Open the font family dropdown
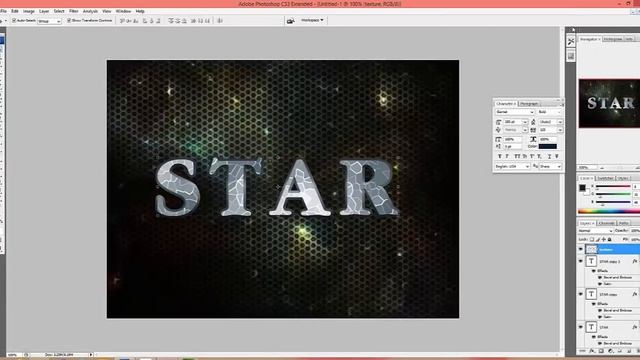 pos(515,112)
